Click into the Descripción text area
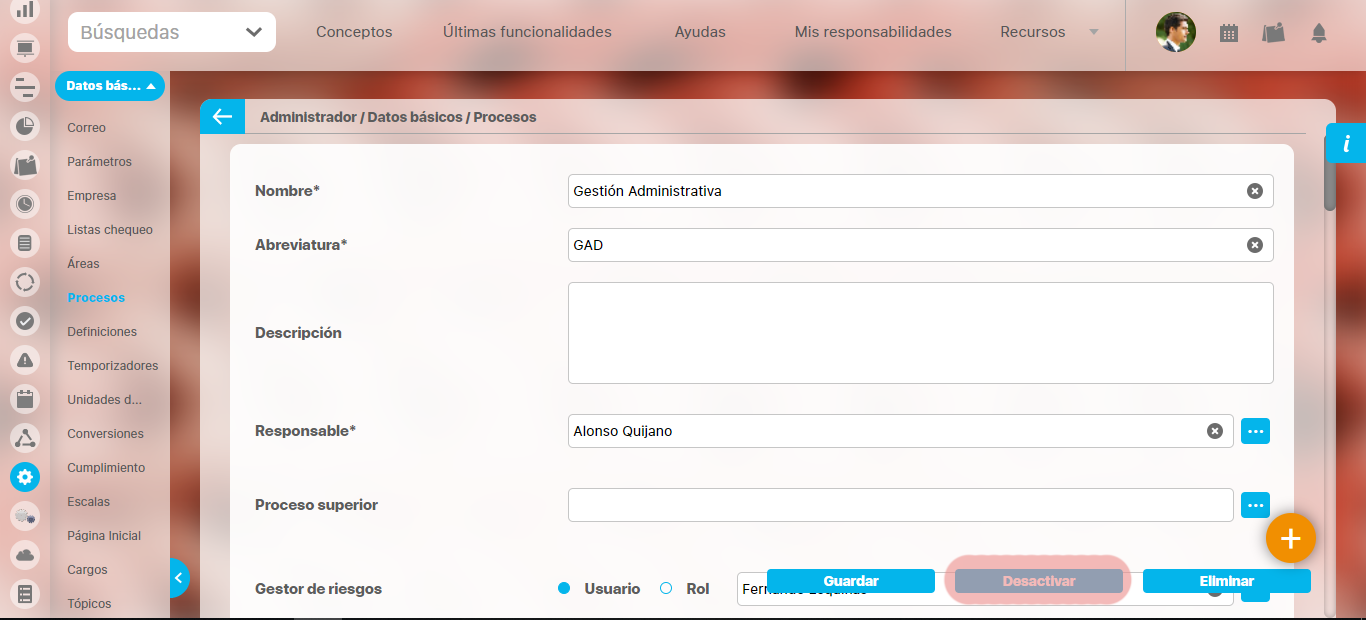Viewport: 1366px width, 620px height. pyautogui.click(x=920, y=333)
